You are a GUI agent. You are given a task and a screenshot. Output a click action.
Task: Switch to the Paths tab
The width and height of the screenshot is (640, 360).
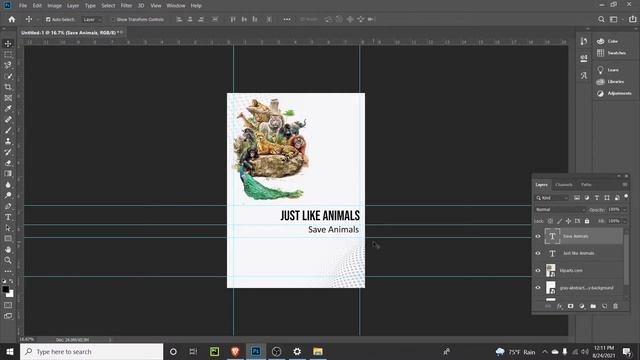(x=586, y=185)
